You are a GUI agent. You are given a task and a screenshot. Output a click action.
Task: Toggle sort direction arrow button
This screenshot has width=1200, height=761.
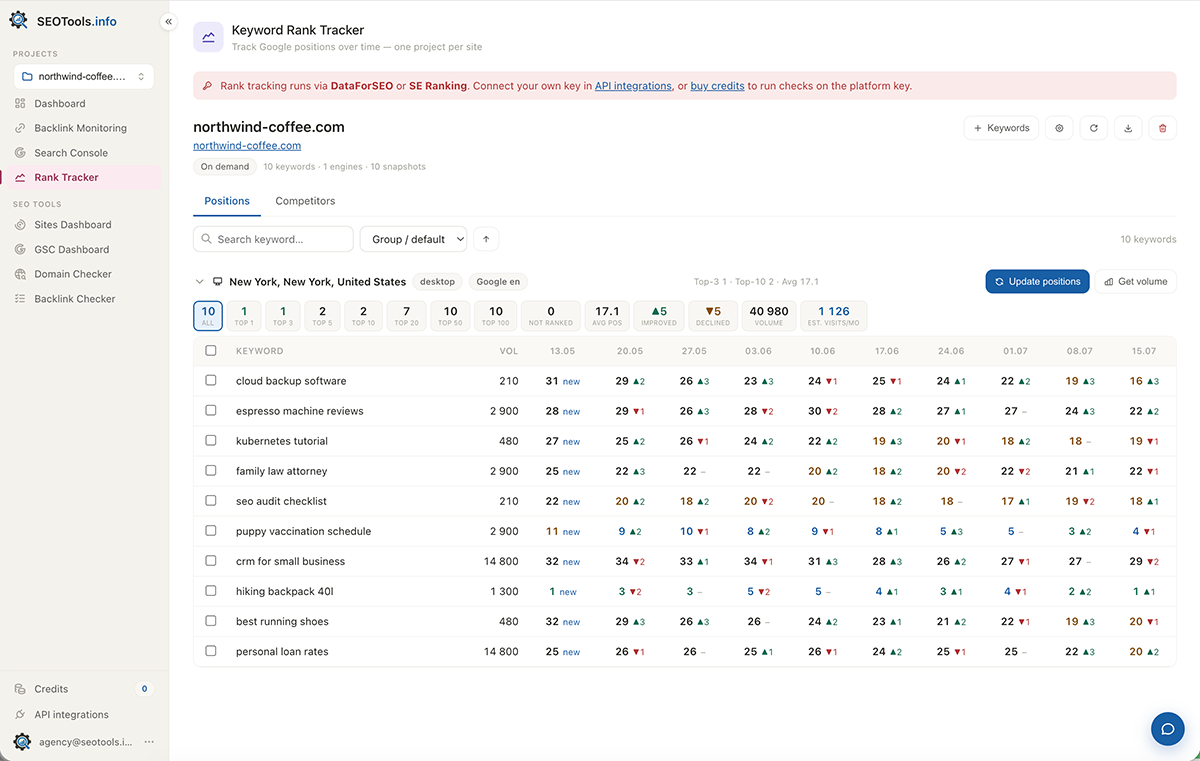coord(487,239)
